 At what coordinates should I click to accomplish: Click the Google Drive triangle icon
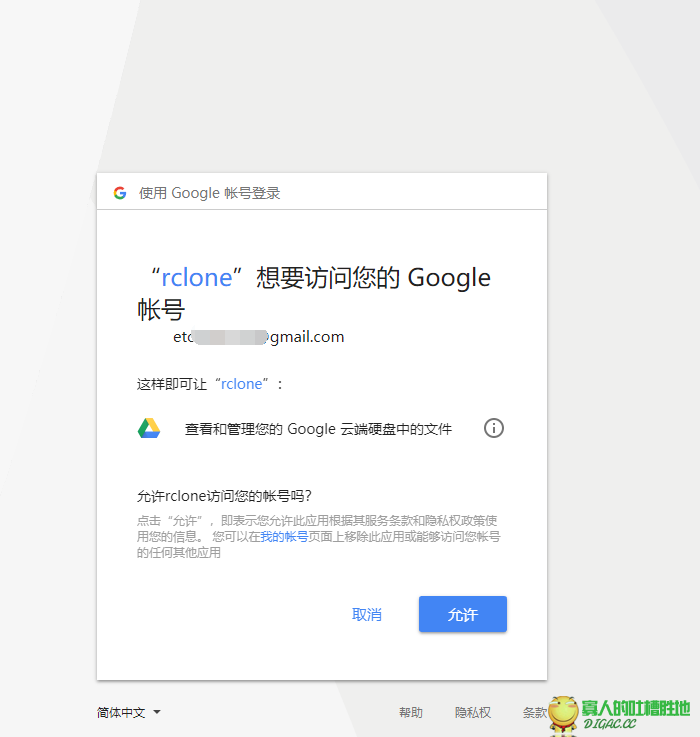(149, 428)
